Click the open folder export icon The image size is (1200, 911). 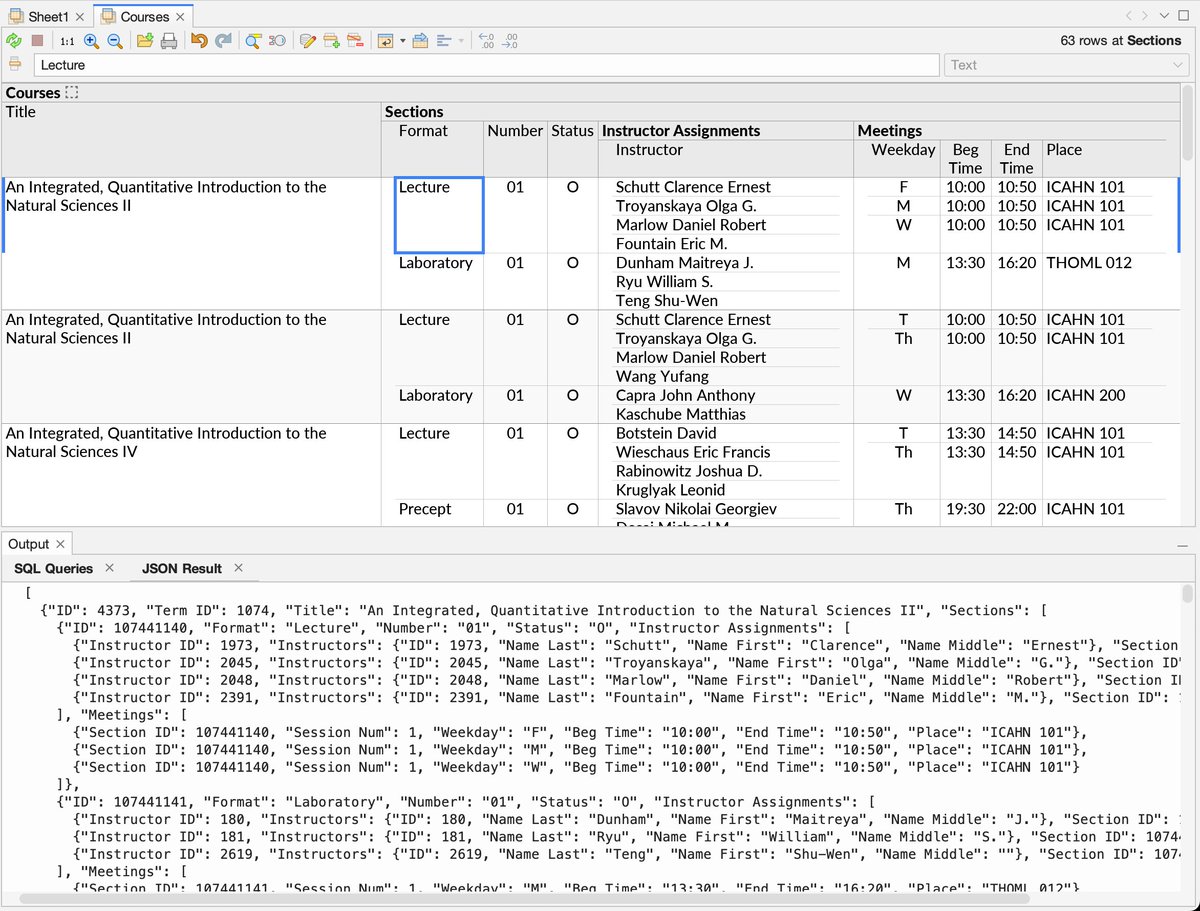(x=145, y=41)
